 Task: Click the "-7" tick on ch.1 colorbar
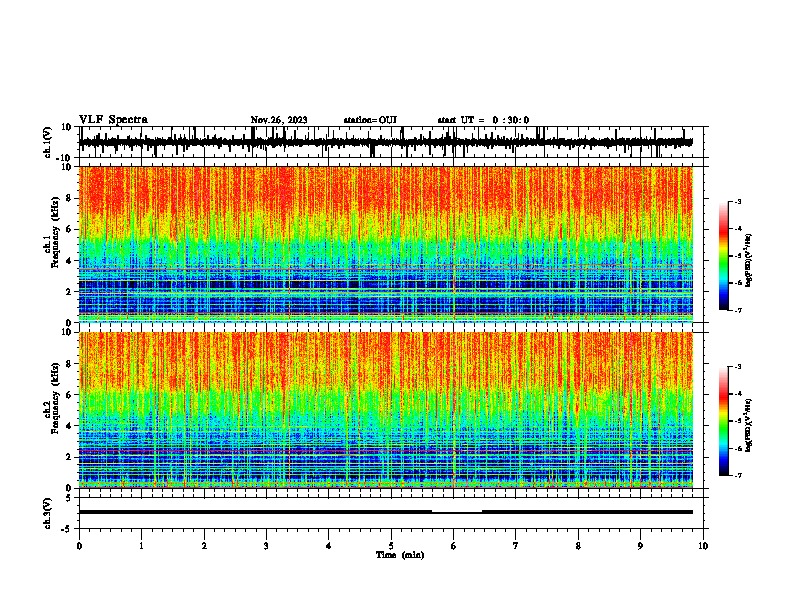737,310
